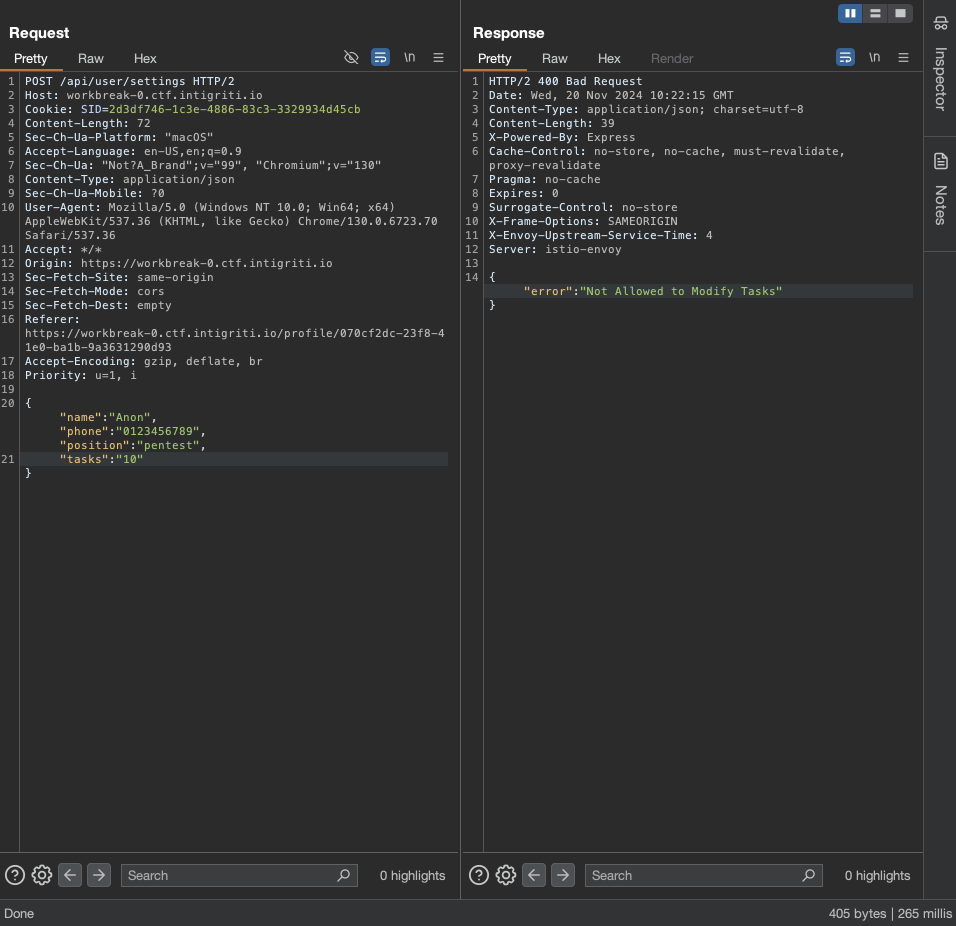This screenshot has width=956, height=926.
Task: Select the Response Raw tab
Action: [555, 59]
